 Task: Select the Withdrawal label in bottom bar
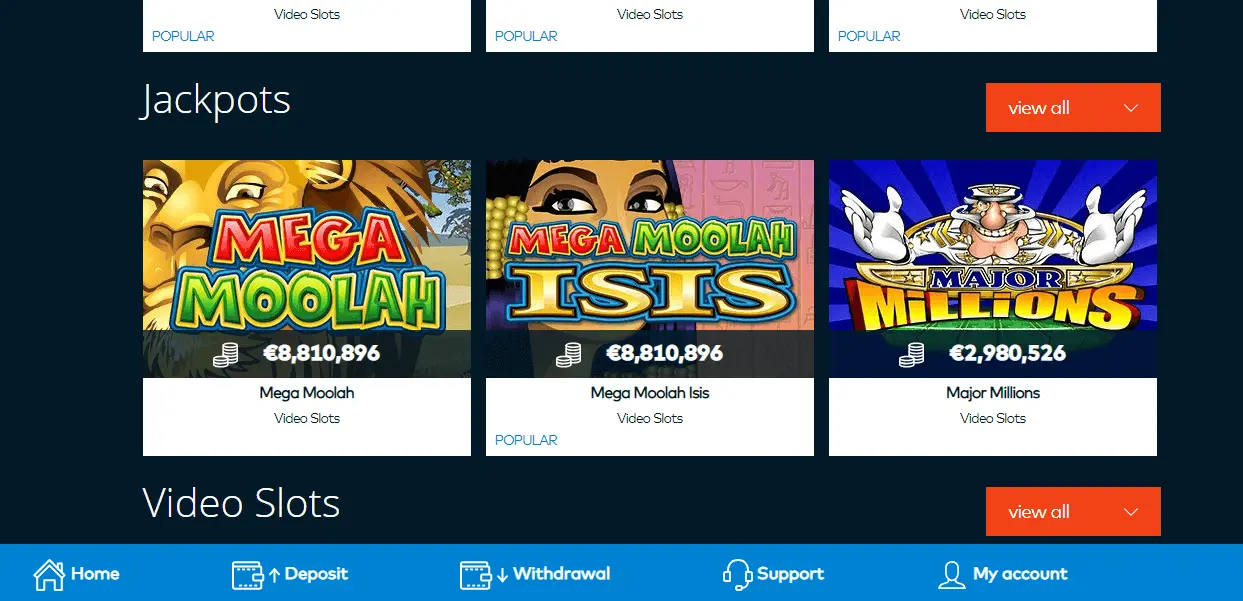click(561, 574)
